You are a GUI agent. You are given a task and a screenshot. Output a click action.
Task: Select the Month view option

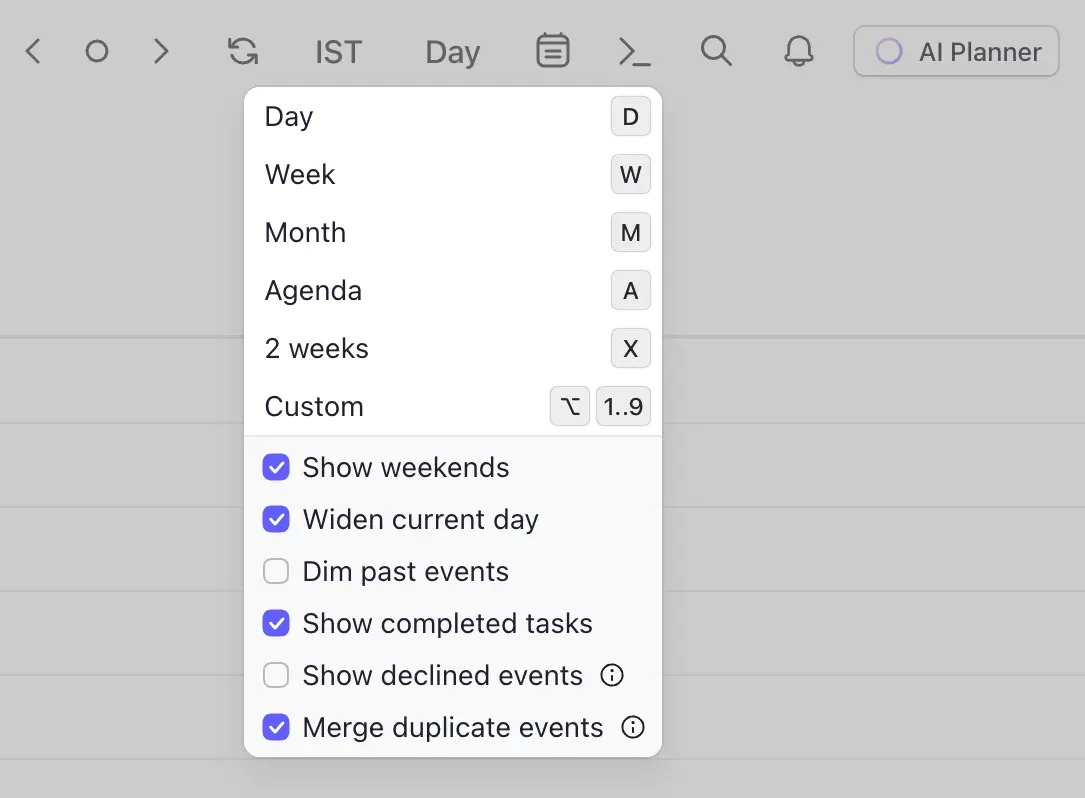point(305,232)
